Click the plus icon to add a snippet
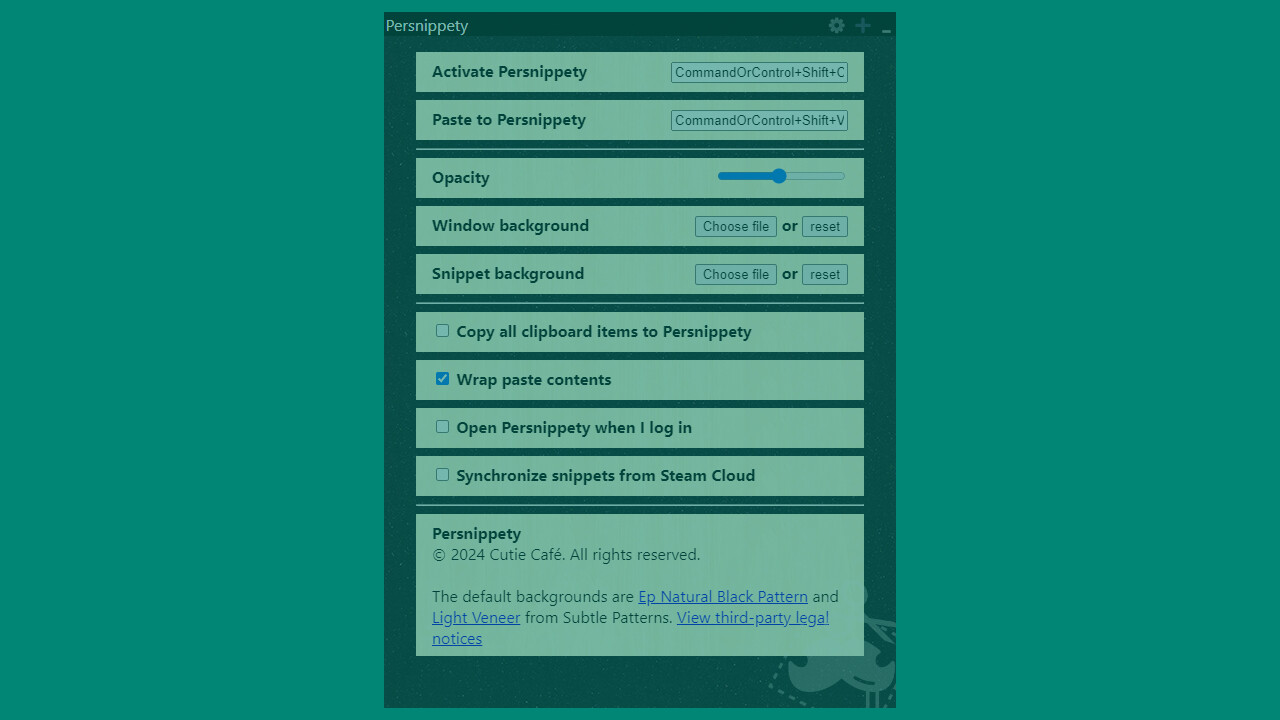Viewport: 1280px width, 720px height. [x=862, y=26]
